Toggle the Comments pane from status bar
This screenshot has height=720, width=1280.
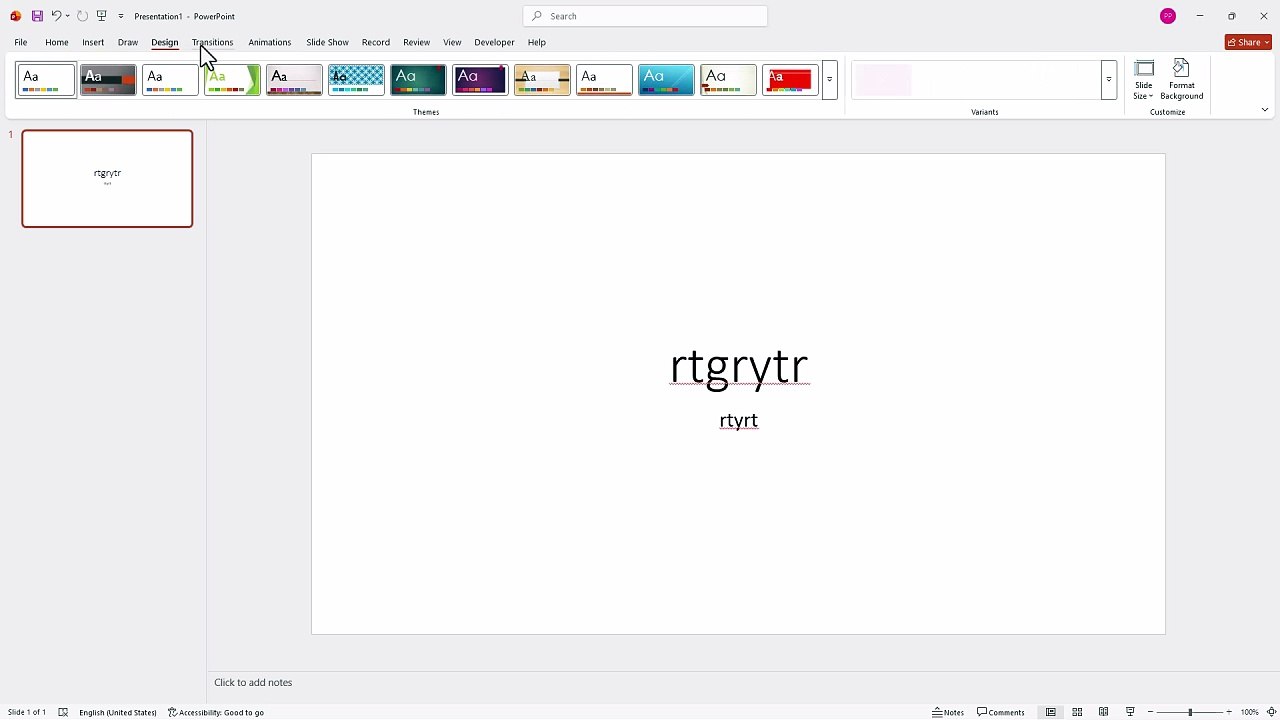point(1001,712)
